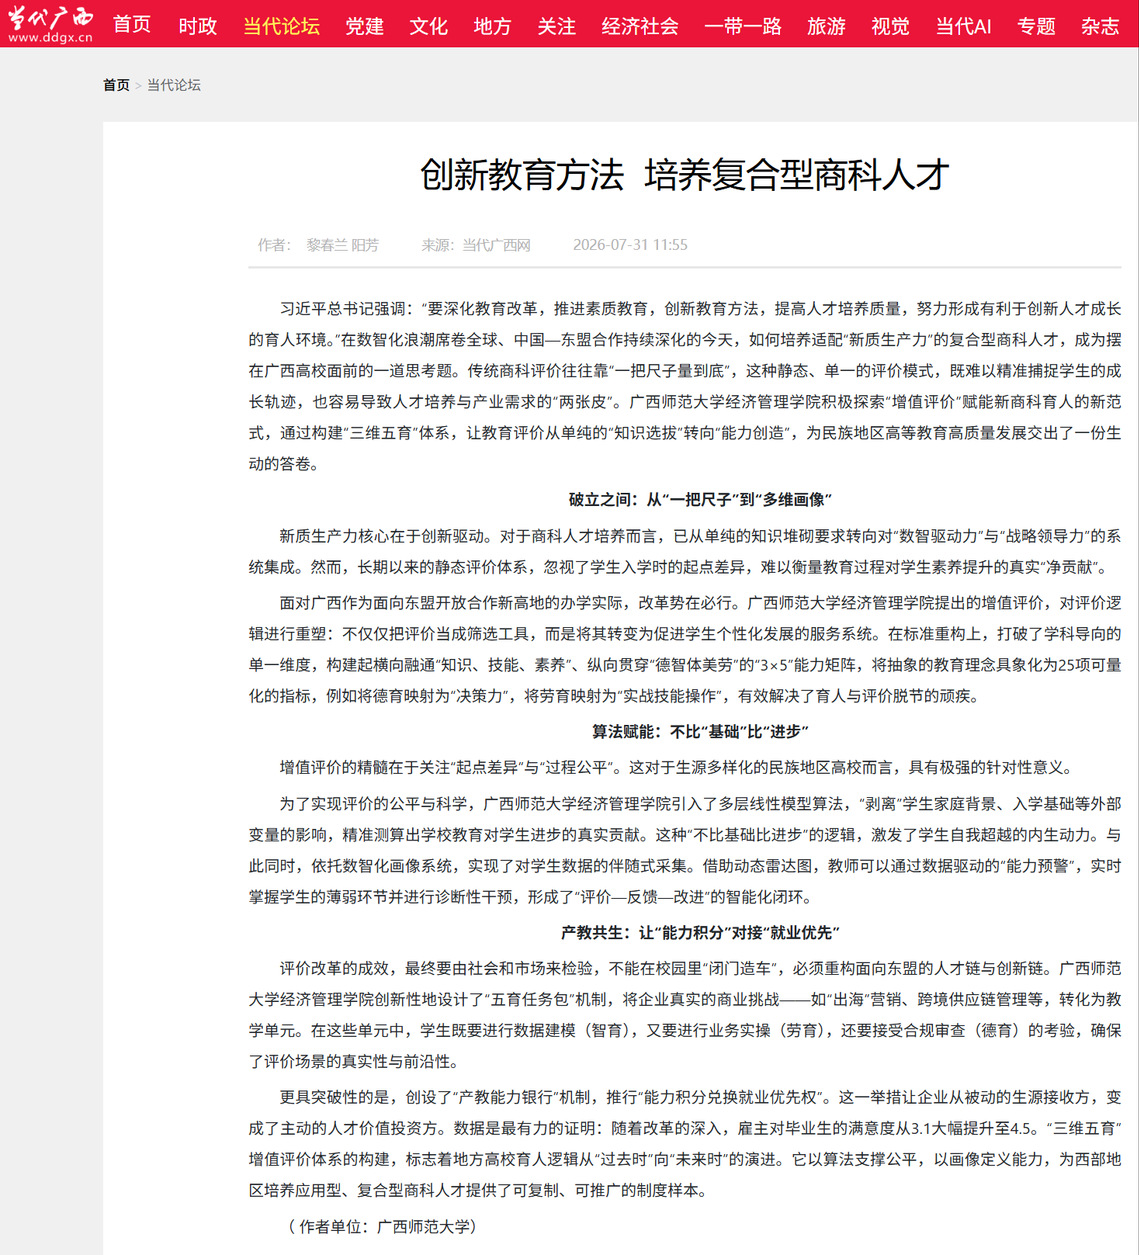
Task: Click the 当代论坛 breadcrumb link
Action: 174,85
